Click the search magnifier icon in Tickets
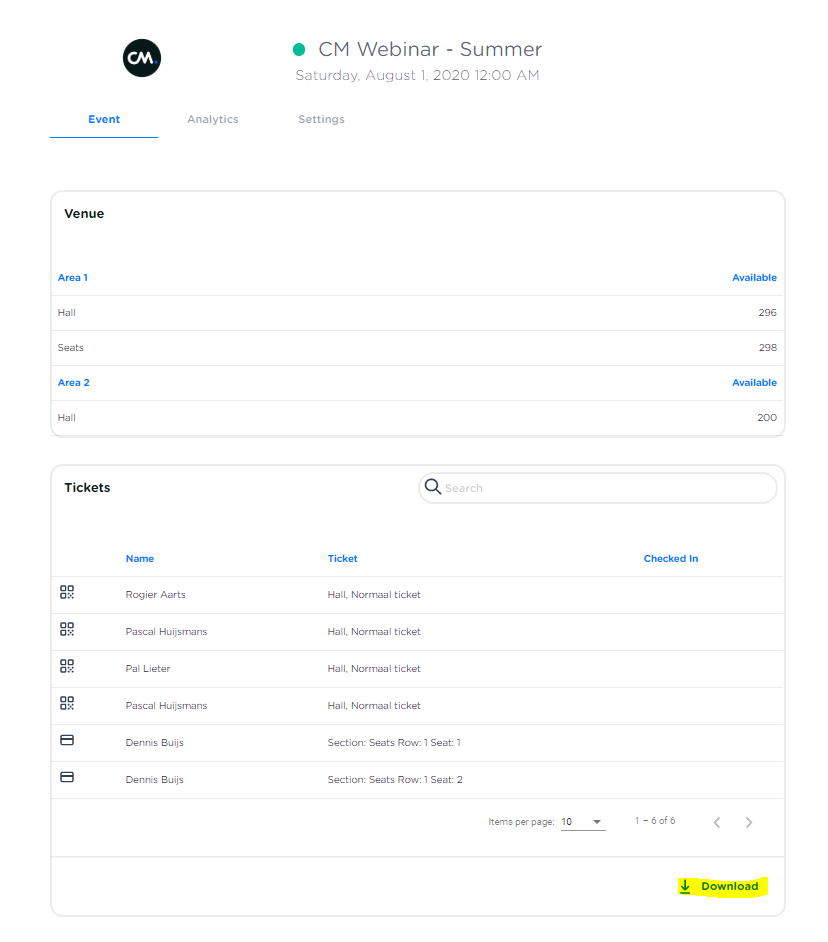The image size is (828, 942). (433, 487)
